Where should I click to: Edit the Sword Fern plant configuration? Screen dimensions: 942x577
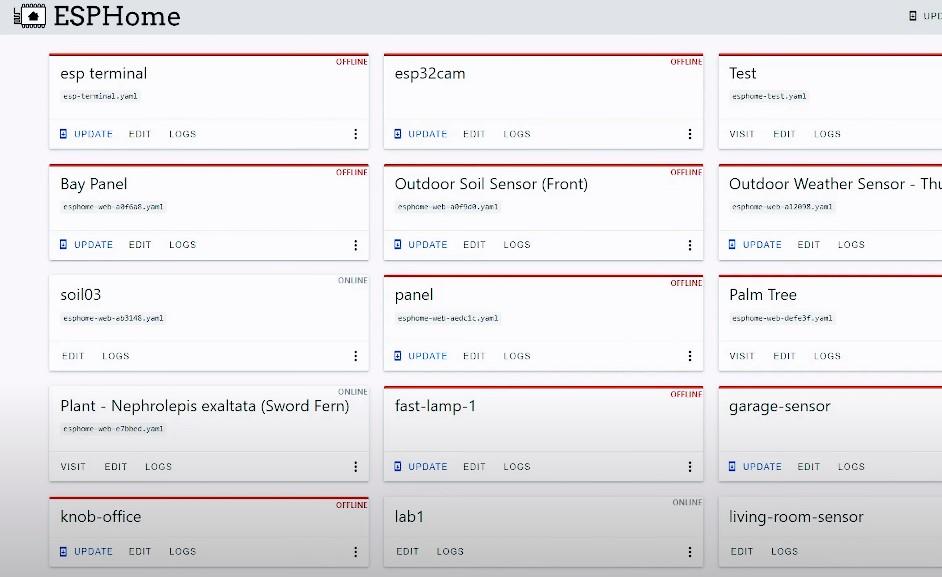(115, 466)
